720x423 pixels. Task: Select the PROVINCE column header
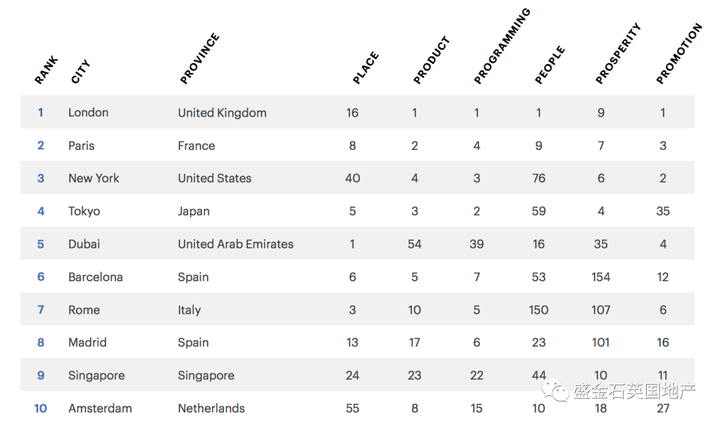(x=200, y=58)
